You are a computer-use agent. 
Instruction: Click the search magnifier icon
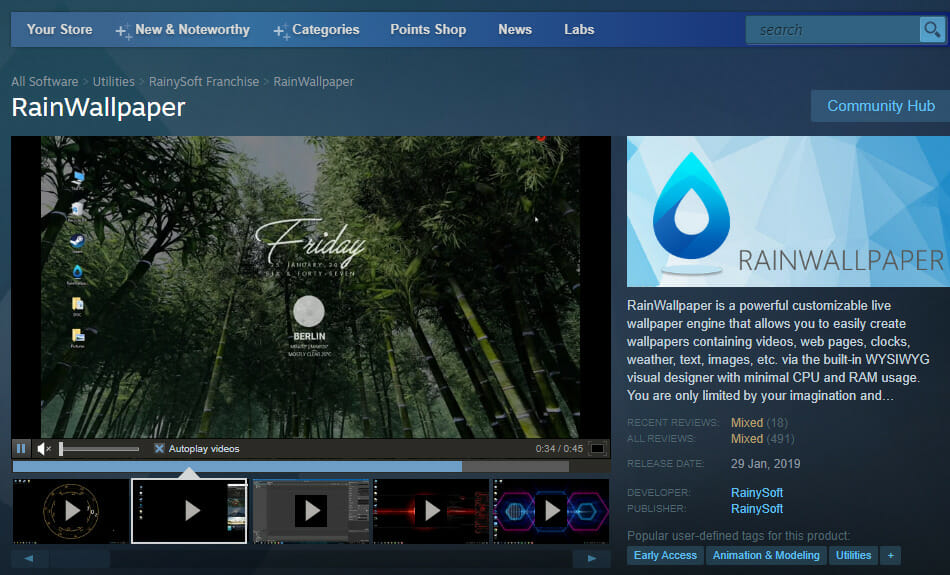(x=930, y=30)
